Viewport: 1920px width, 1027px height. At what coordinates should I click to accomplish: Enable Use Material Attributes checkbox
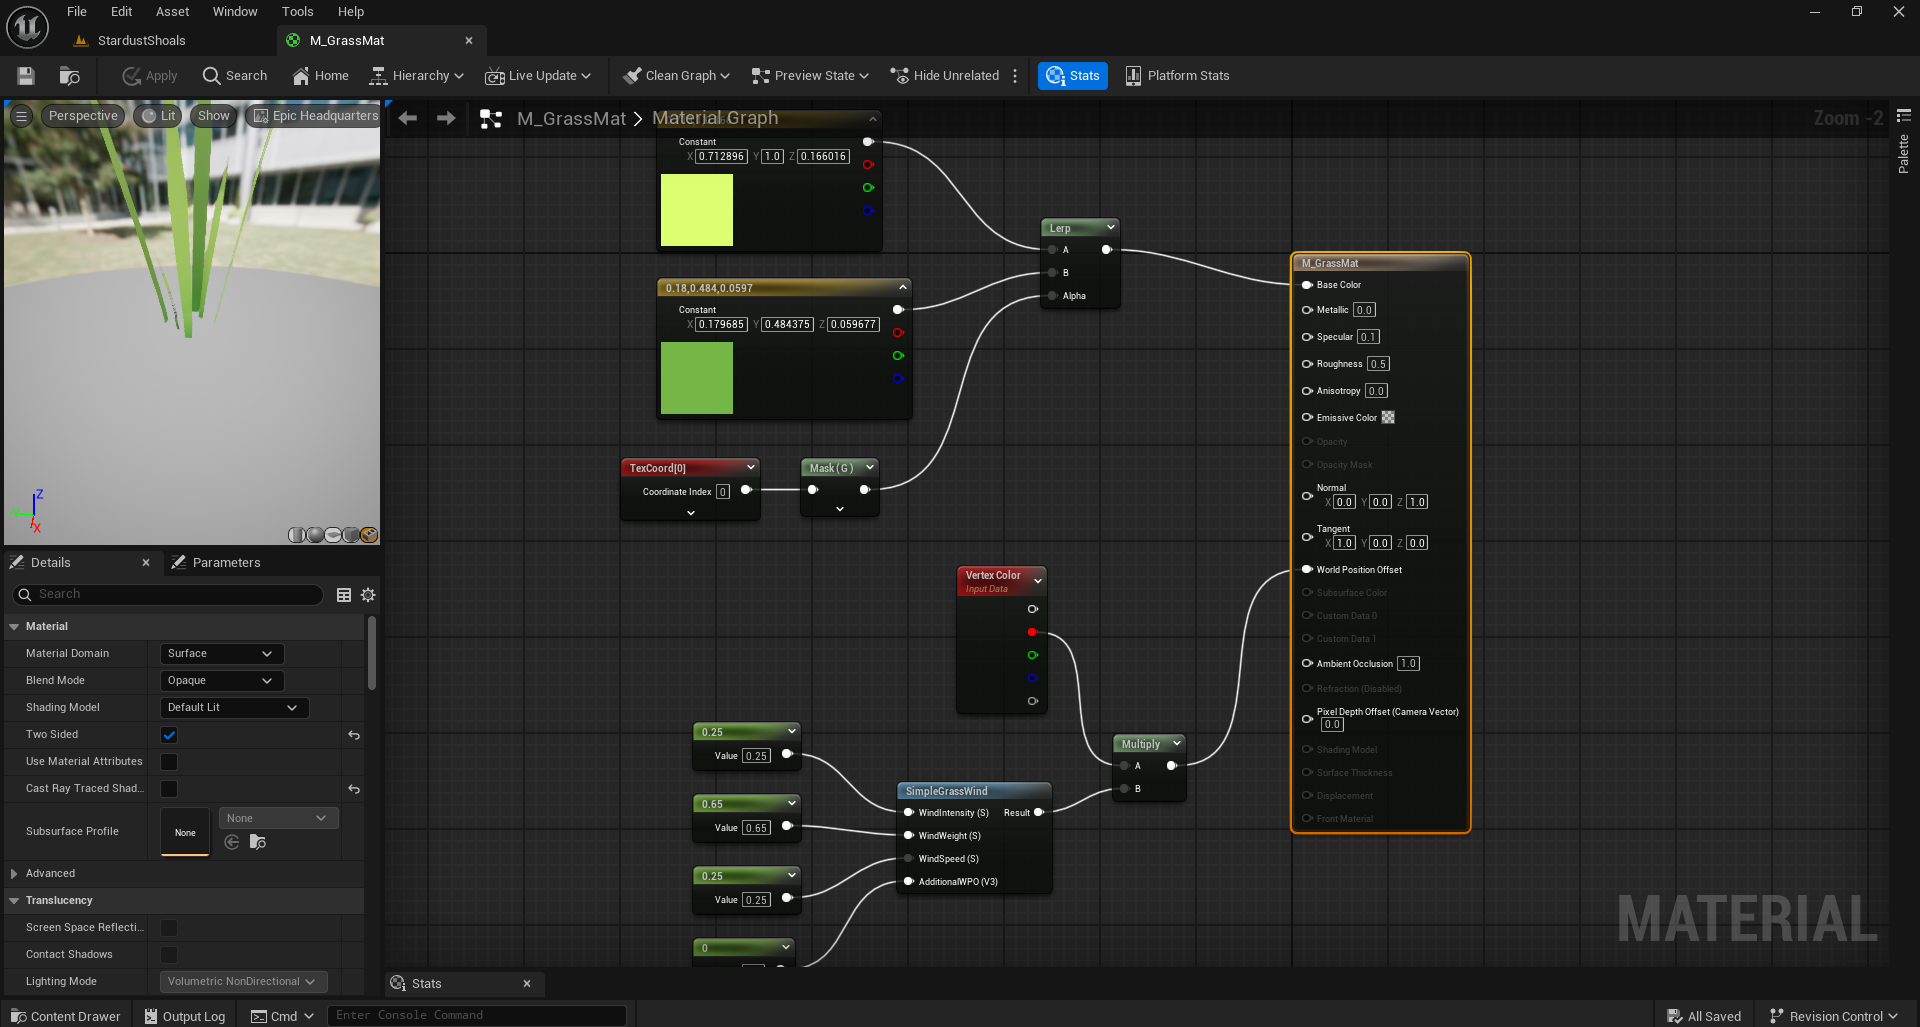point(169,762)
